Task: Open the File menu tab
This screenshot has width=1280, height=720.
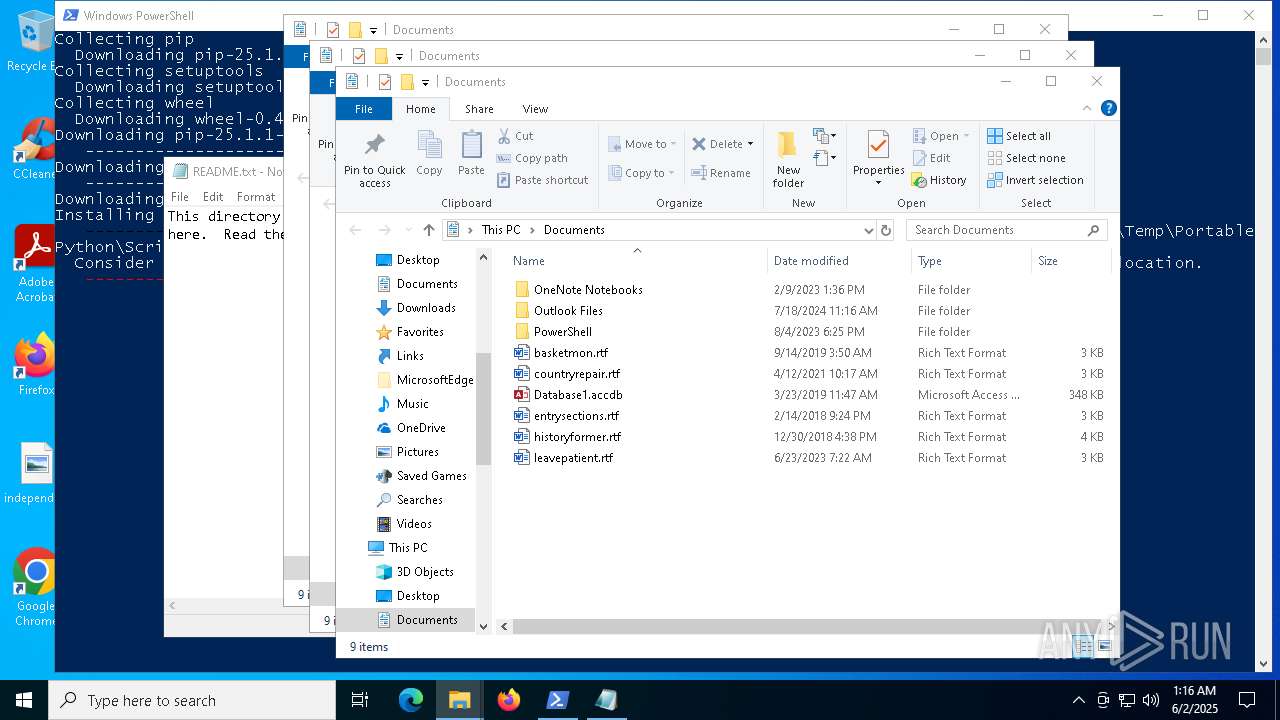Action: 364,109
